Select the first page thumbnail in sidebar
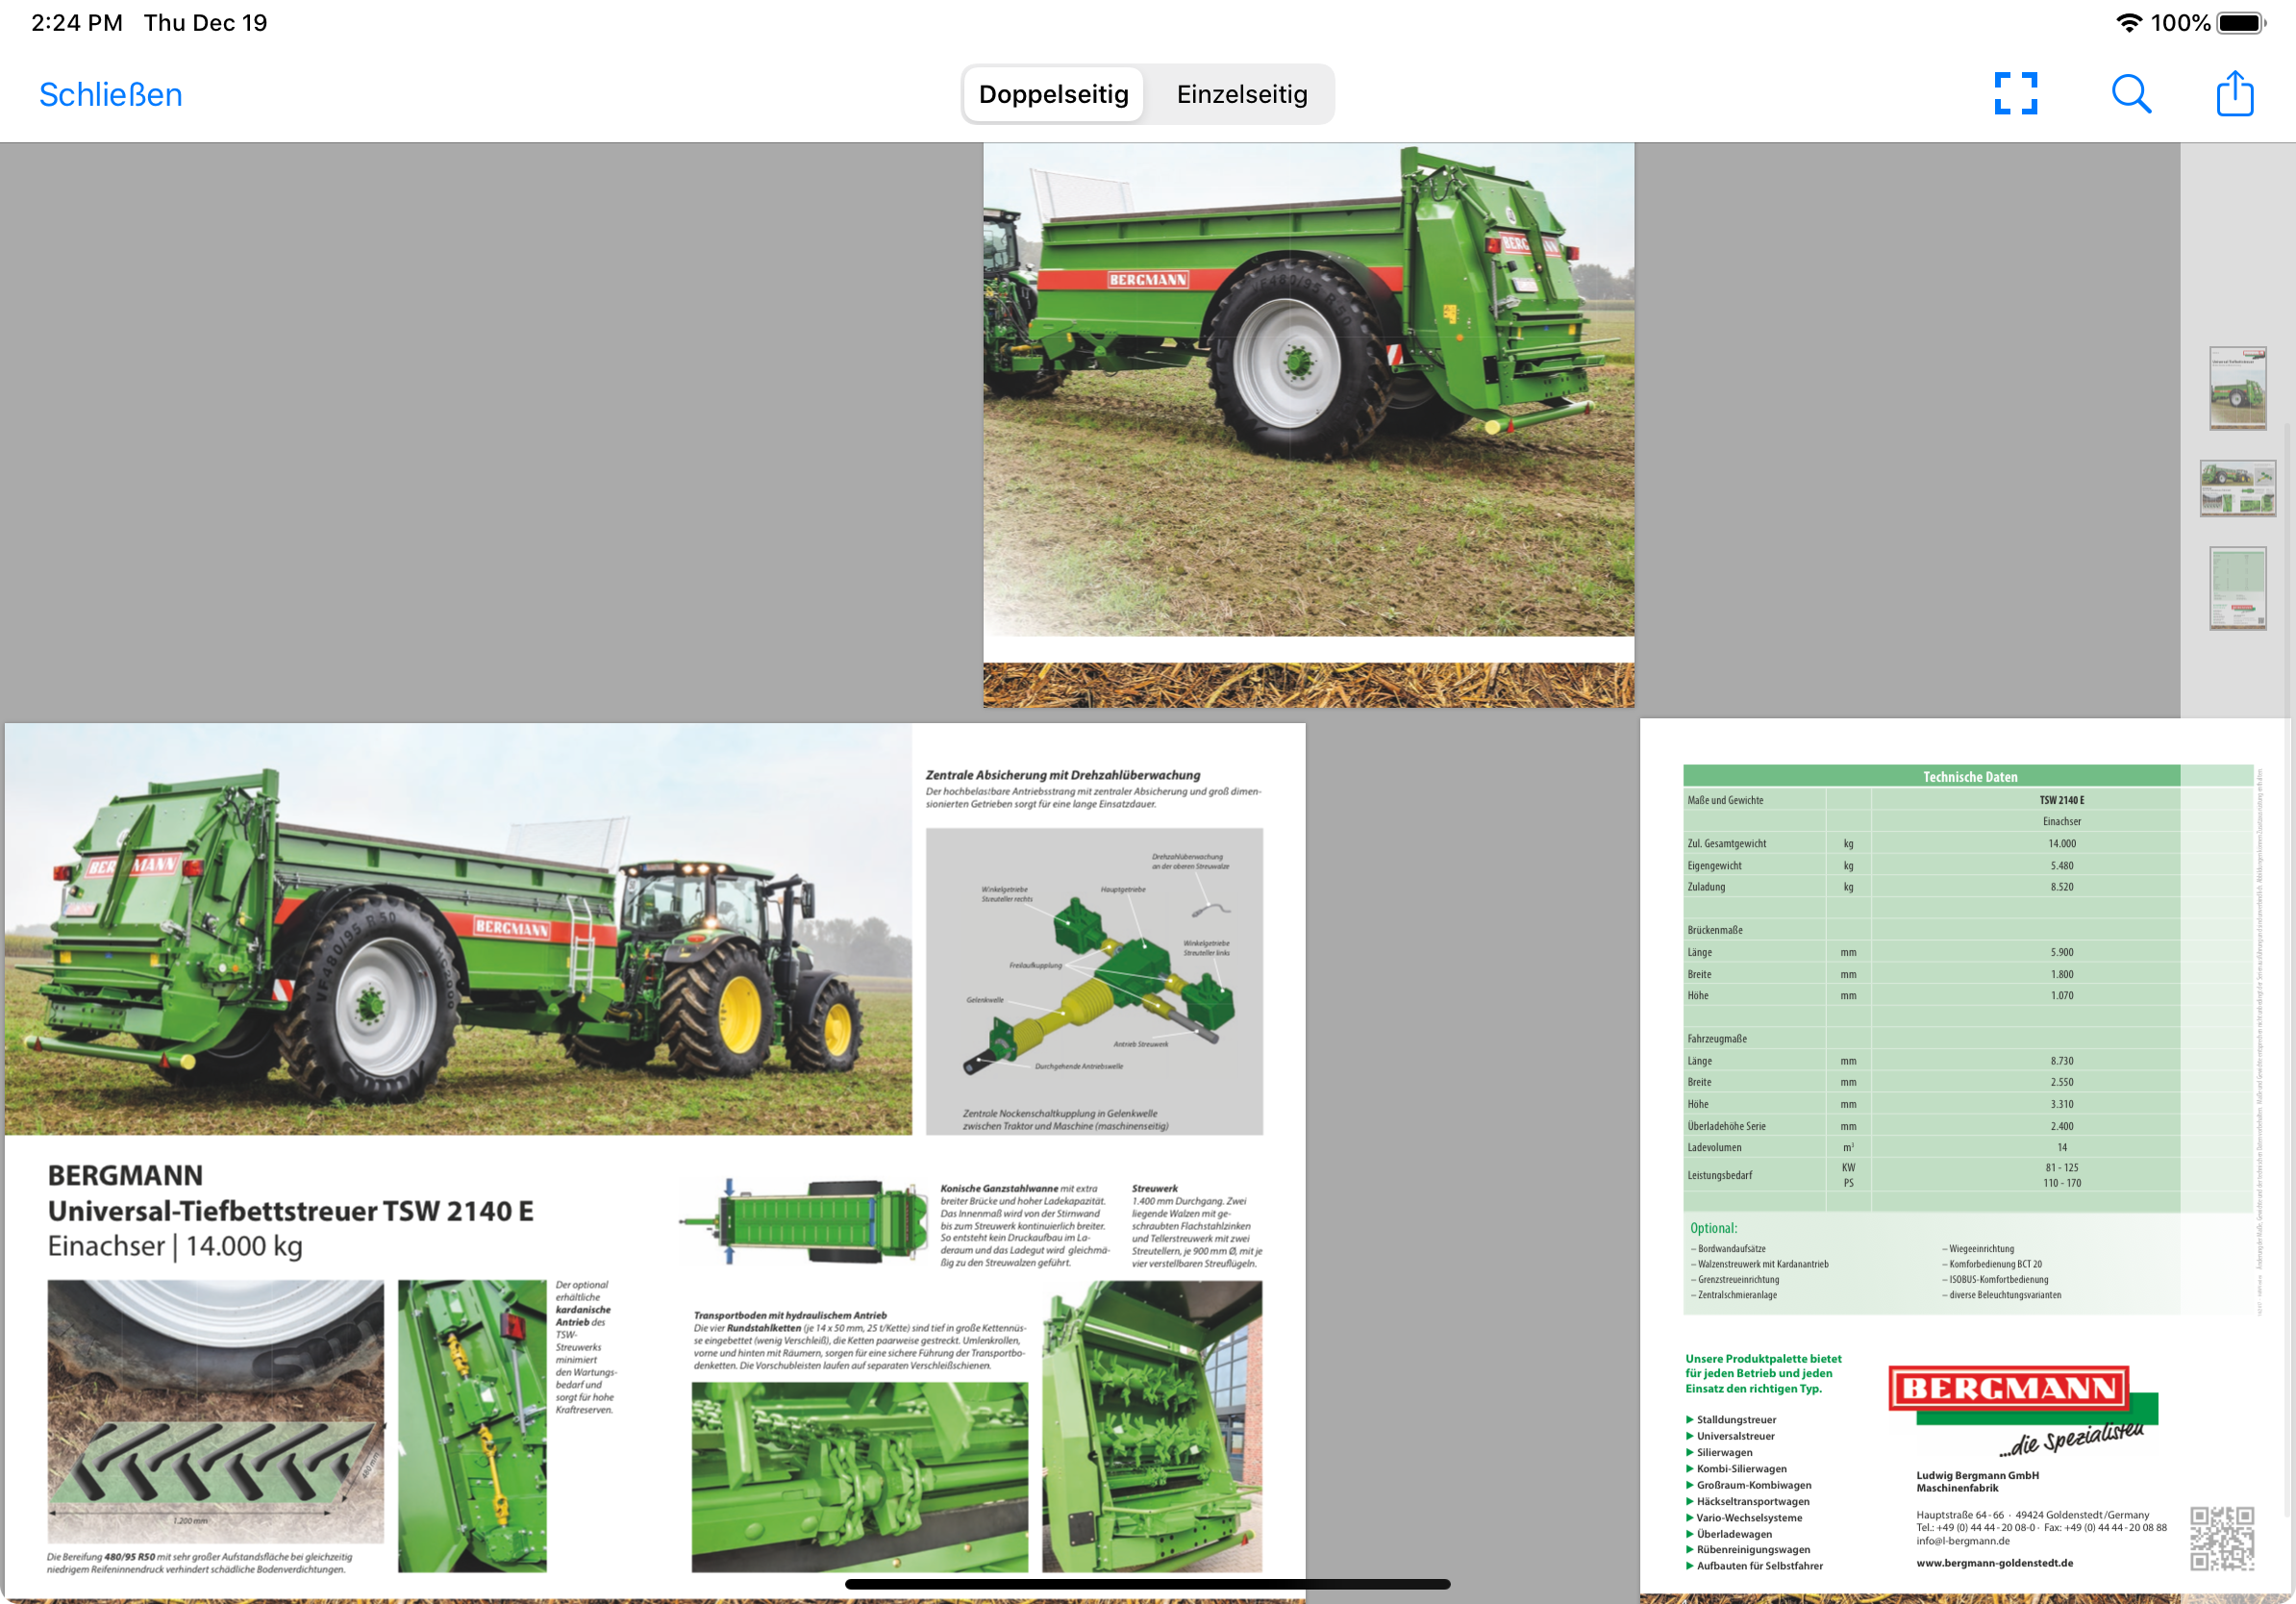Image resolution: width=2296 pixels, height=1604 pixels. pos(2237,388)
